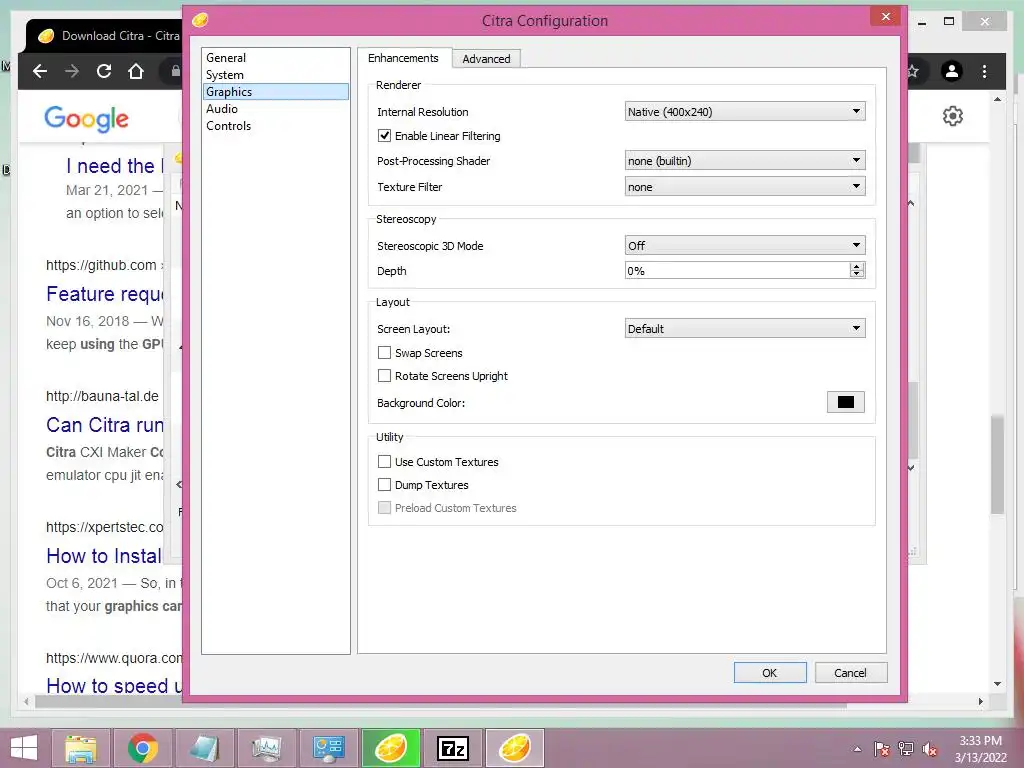
Task: Click the Citra icon in the dialog title bar
Action: tap(200, 20)
